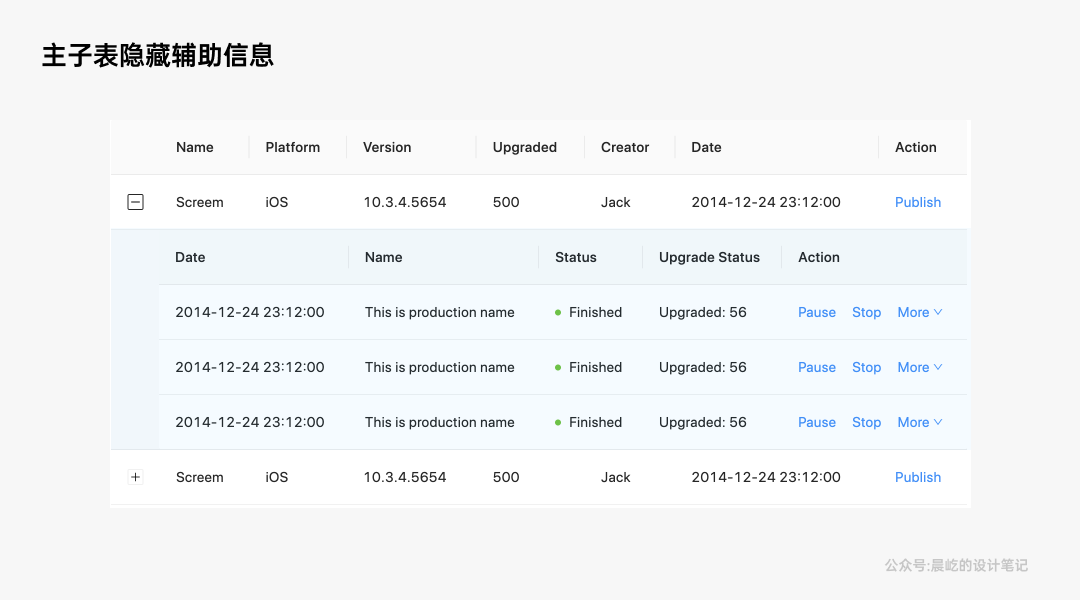Collapse the expanded first Screem row
This screenshot has height=600, width=1080.
(x=136, y=202)
